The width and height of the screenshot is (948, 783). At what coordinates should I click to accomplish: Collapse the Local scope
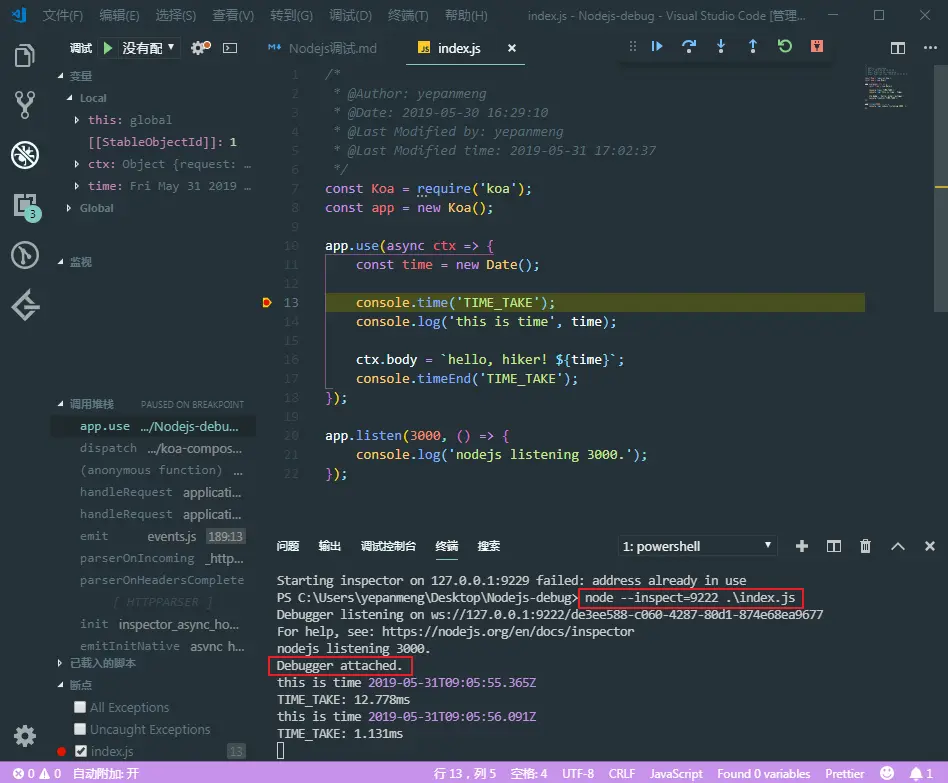(x=70, y=98)
